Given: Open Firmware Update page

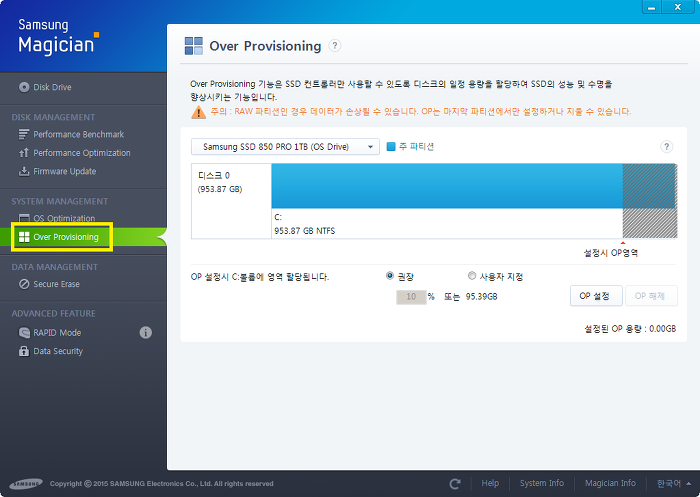Looking at the screenshot, I should click(65, 171).
